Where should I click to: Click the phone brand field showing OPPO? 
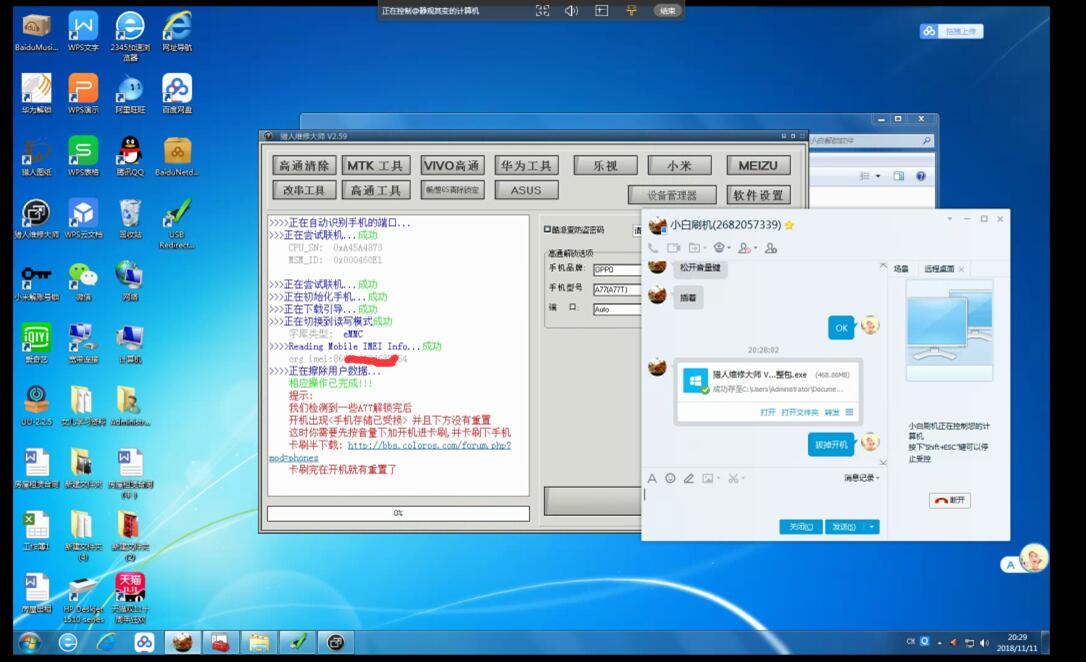[x=617, y=269]
